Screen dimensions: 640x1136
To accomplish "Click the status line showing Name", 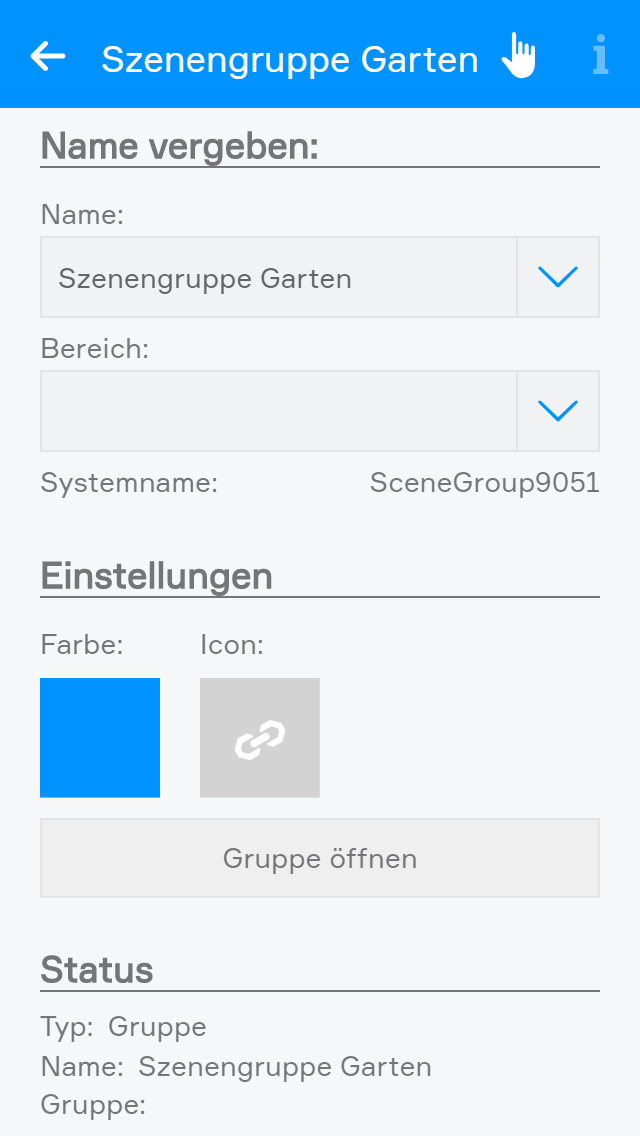I will (236, 1067).
